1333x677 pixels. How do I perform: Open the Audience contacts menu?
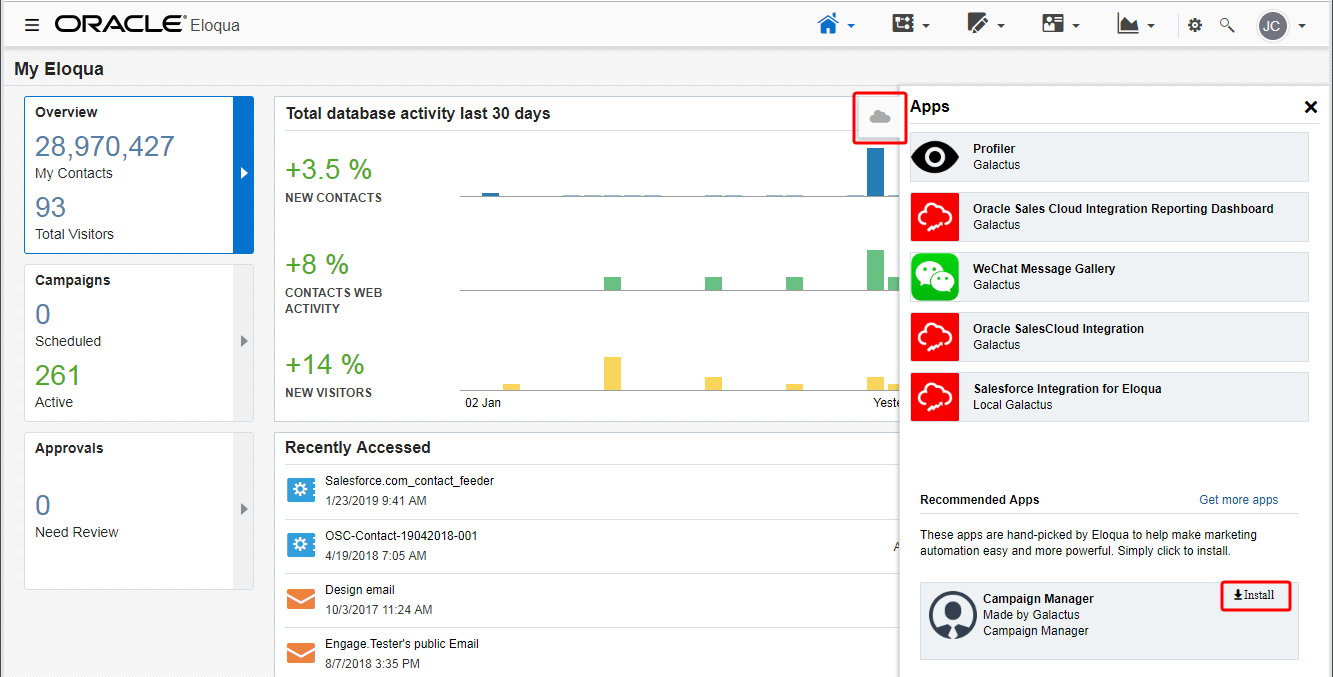pos(1061,25)
